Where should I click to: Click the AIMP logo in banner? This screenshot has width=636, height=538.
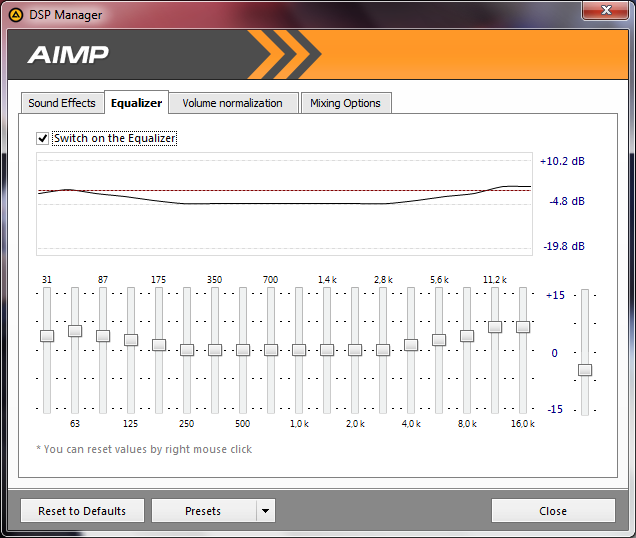click(68, 55)
